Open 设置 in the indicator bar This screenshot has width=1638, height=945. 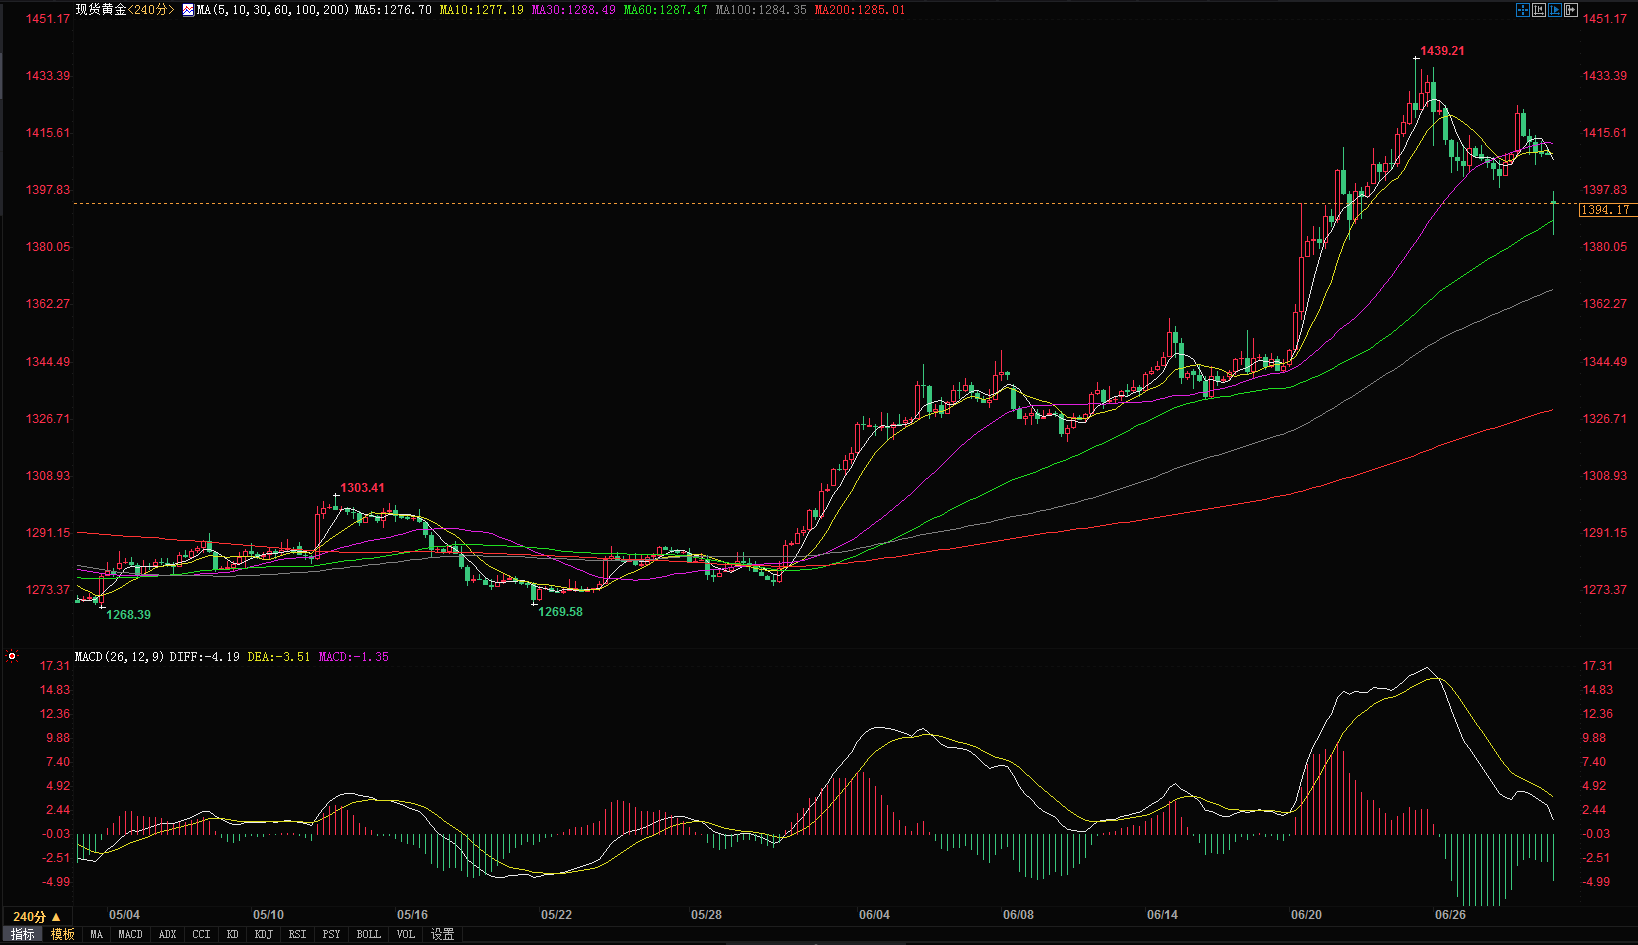[x=442, y=934]
